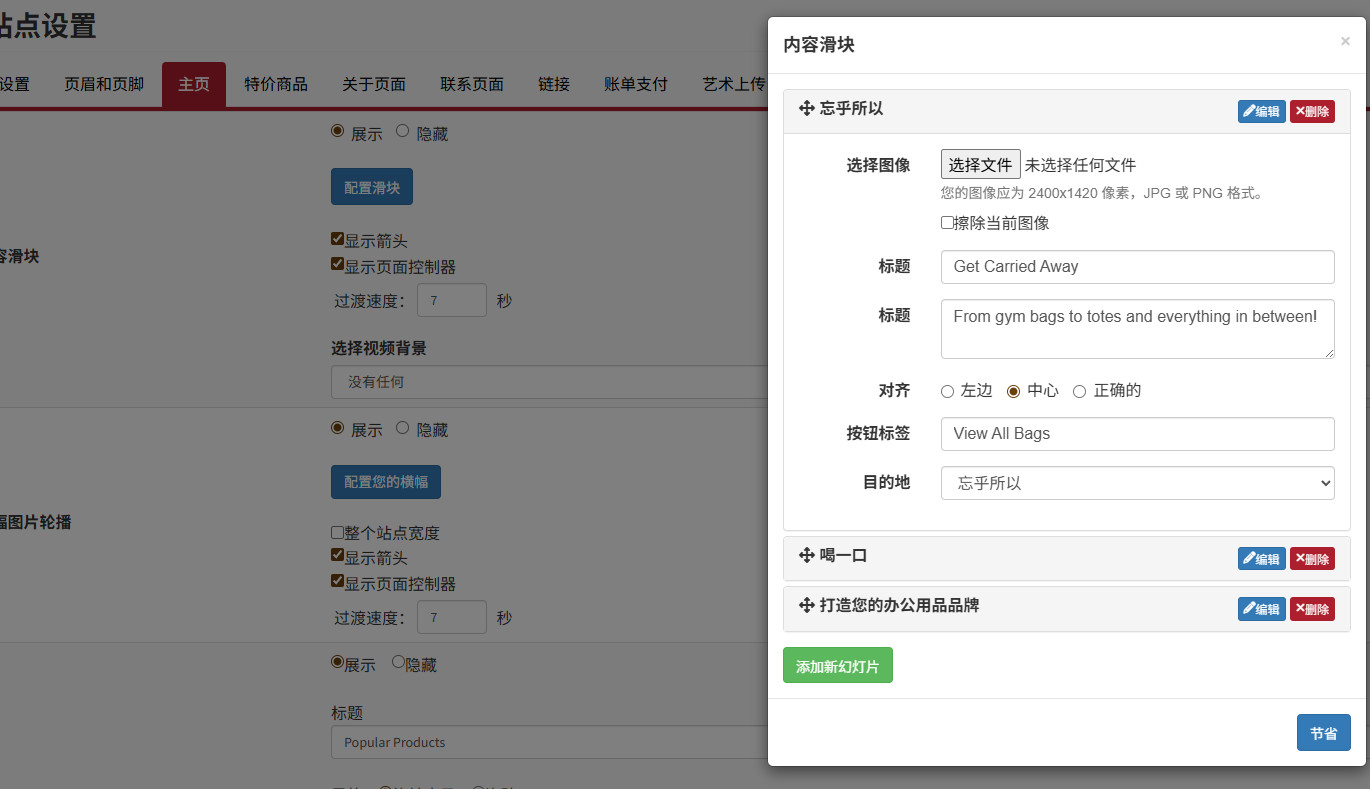Click move handle icon for 打造您的办公用品品牌 slide
Screen dimensions: 1370x789
tap(806, 605)
